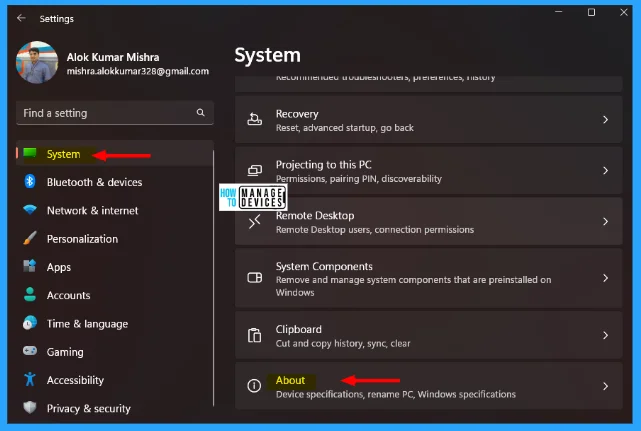Click the About info icon
641x431 pixels.
click(x=254, y=386)
